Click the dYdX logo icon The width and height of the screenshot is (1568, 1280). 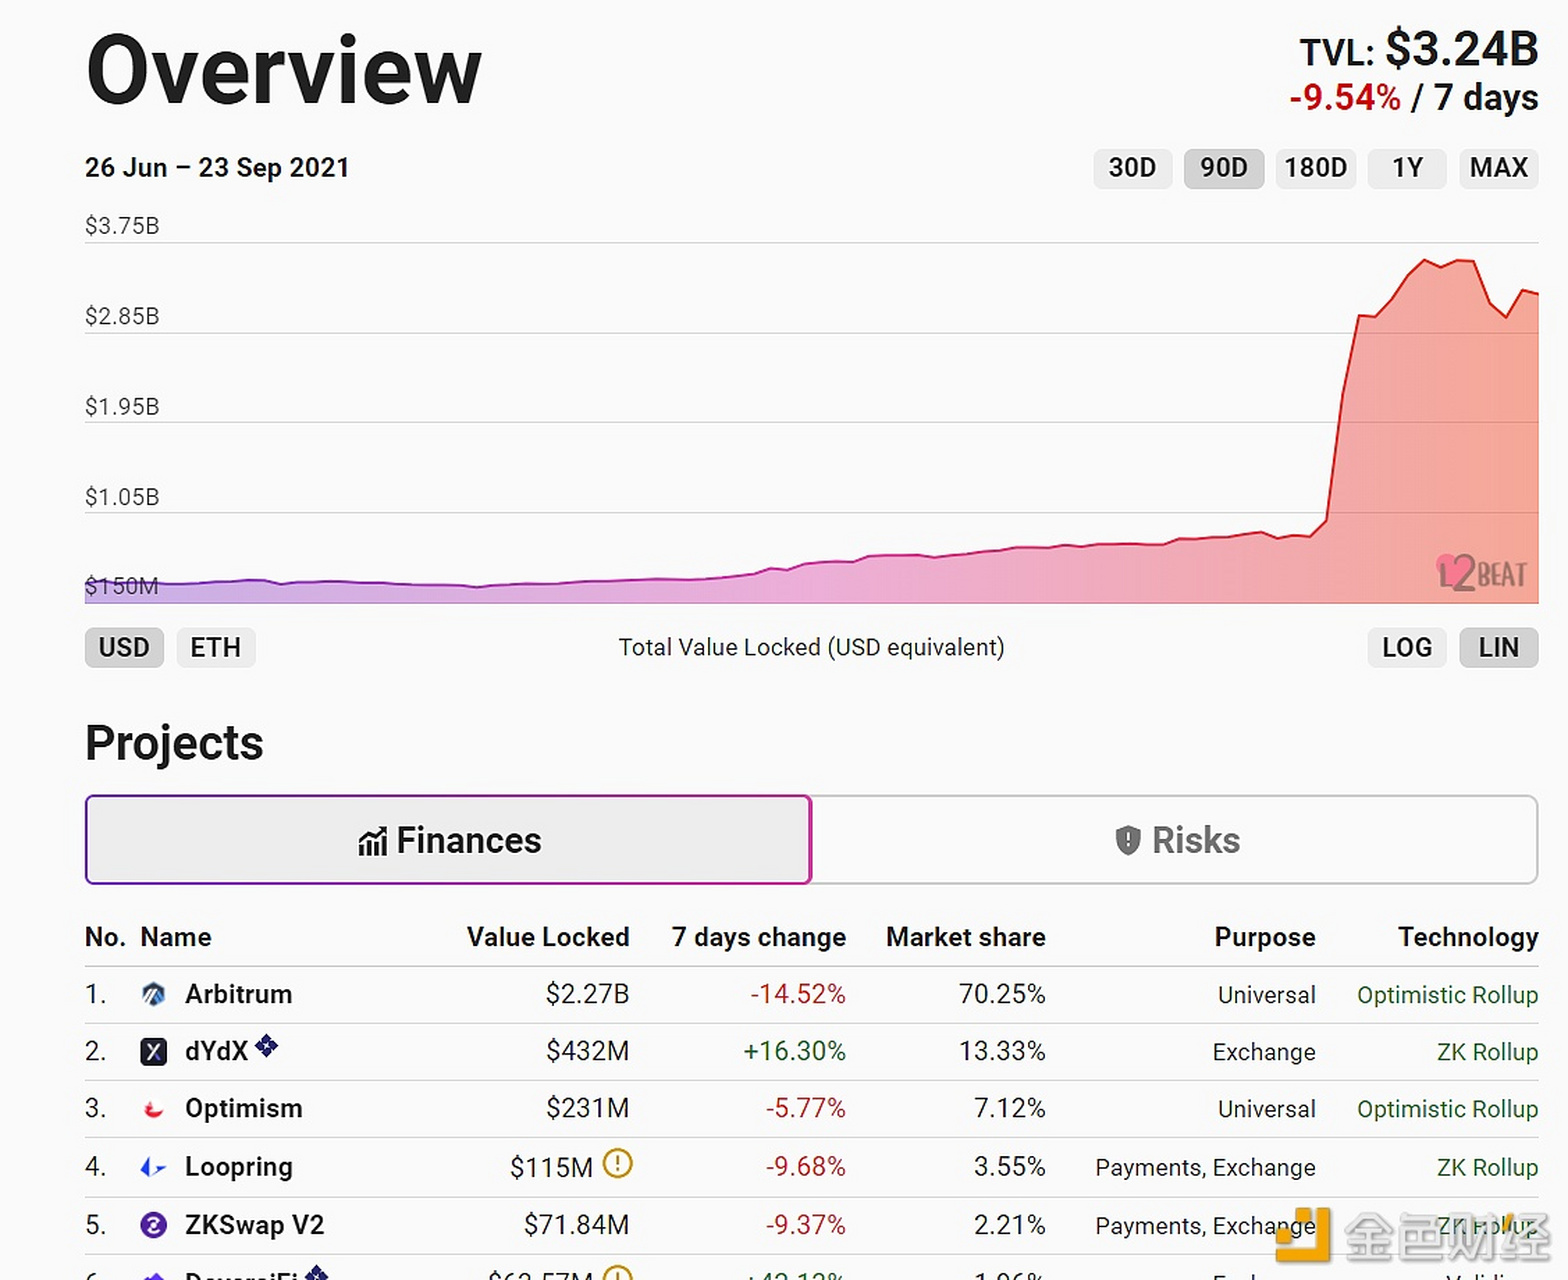point(153,1052)
